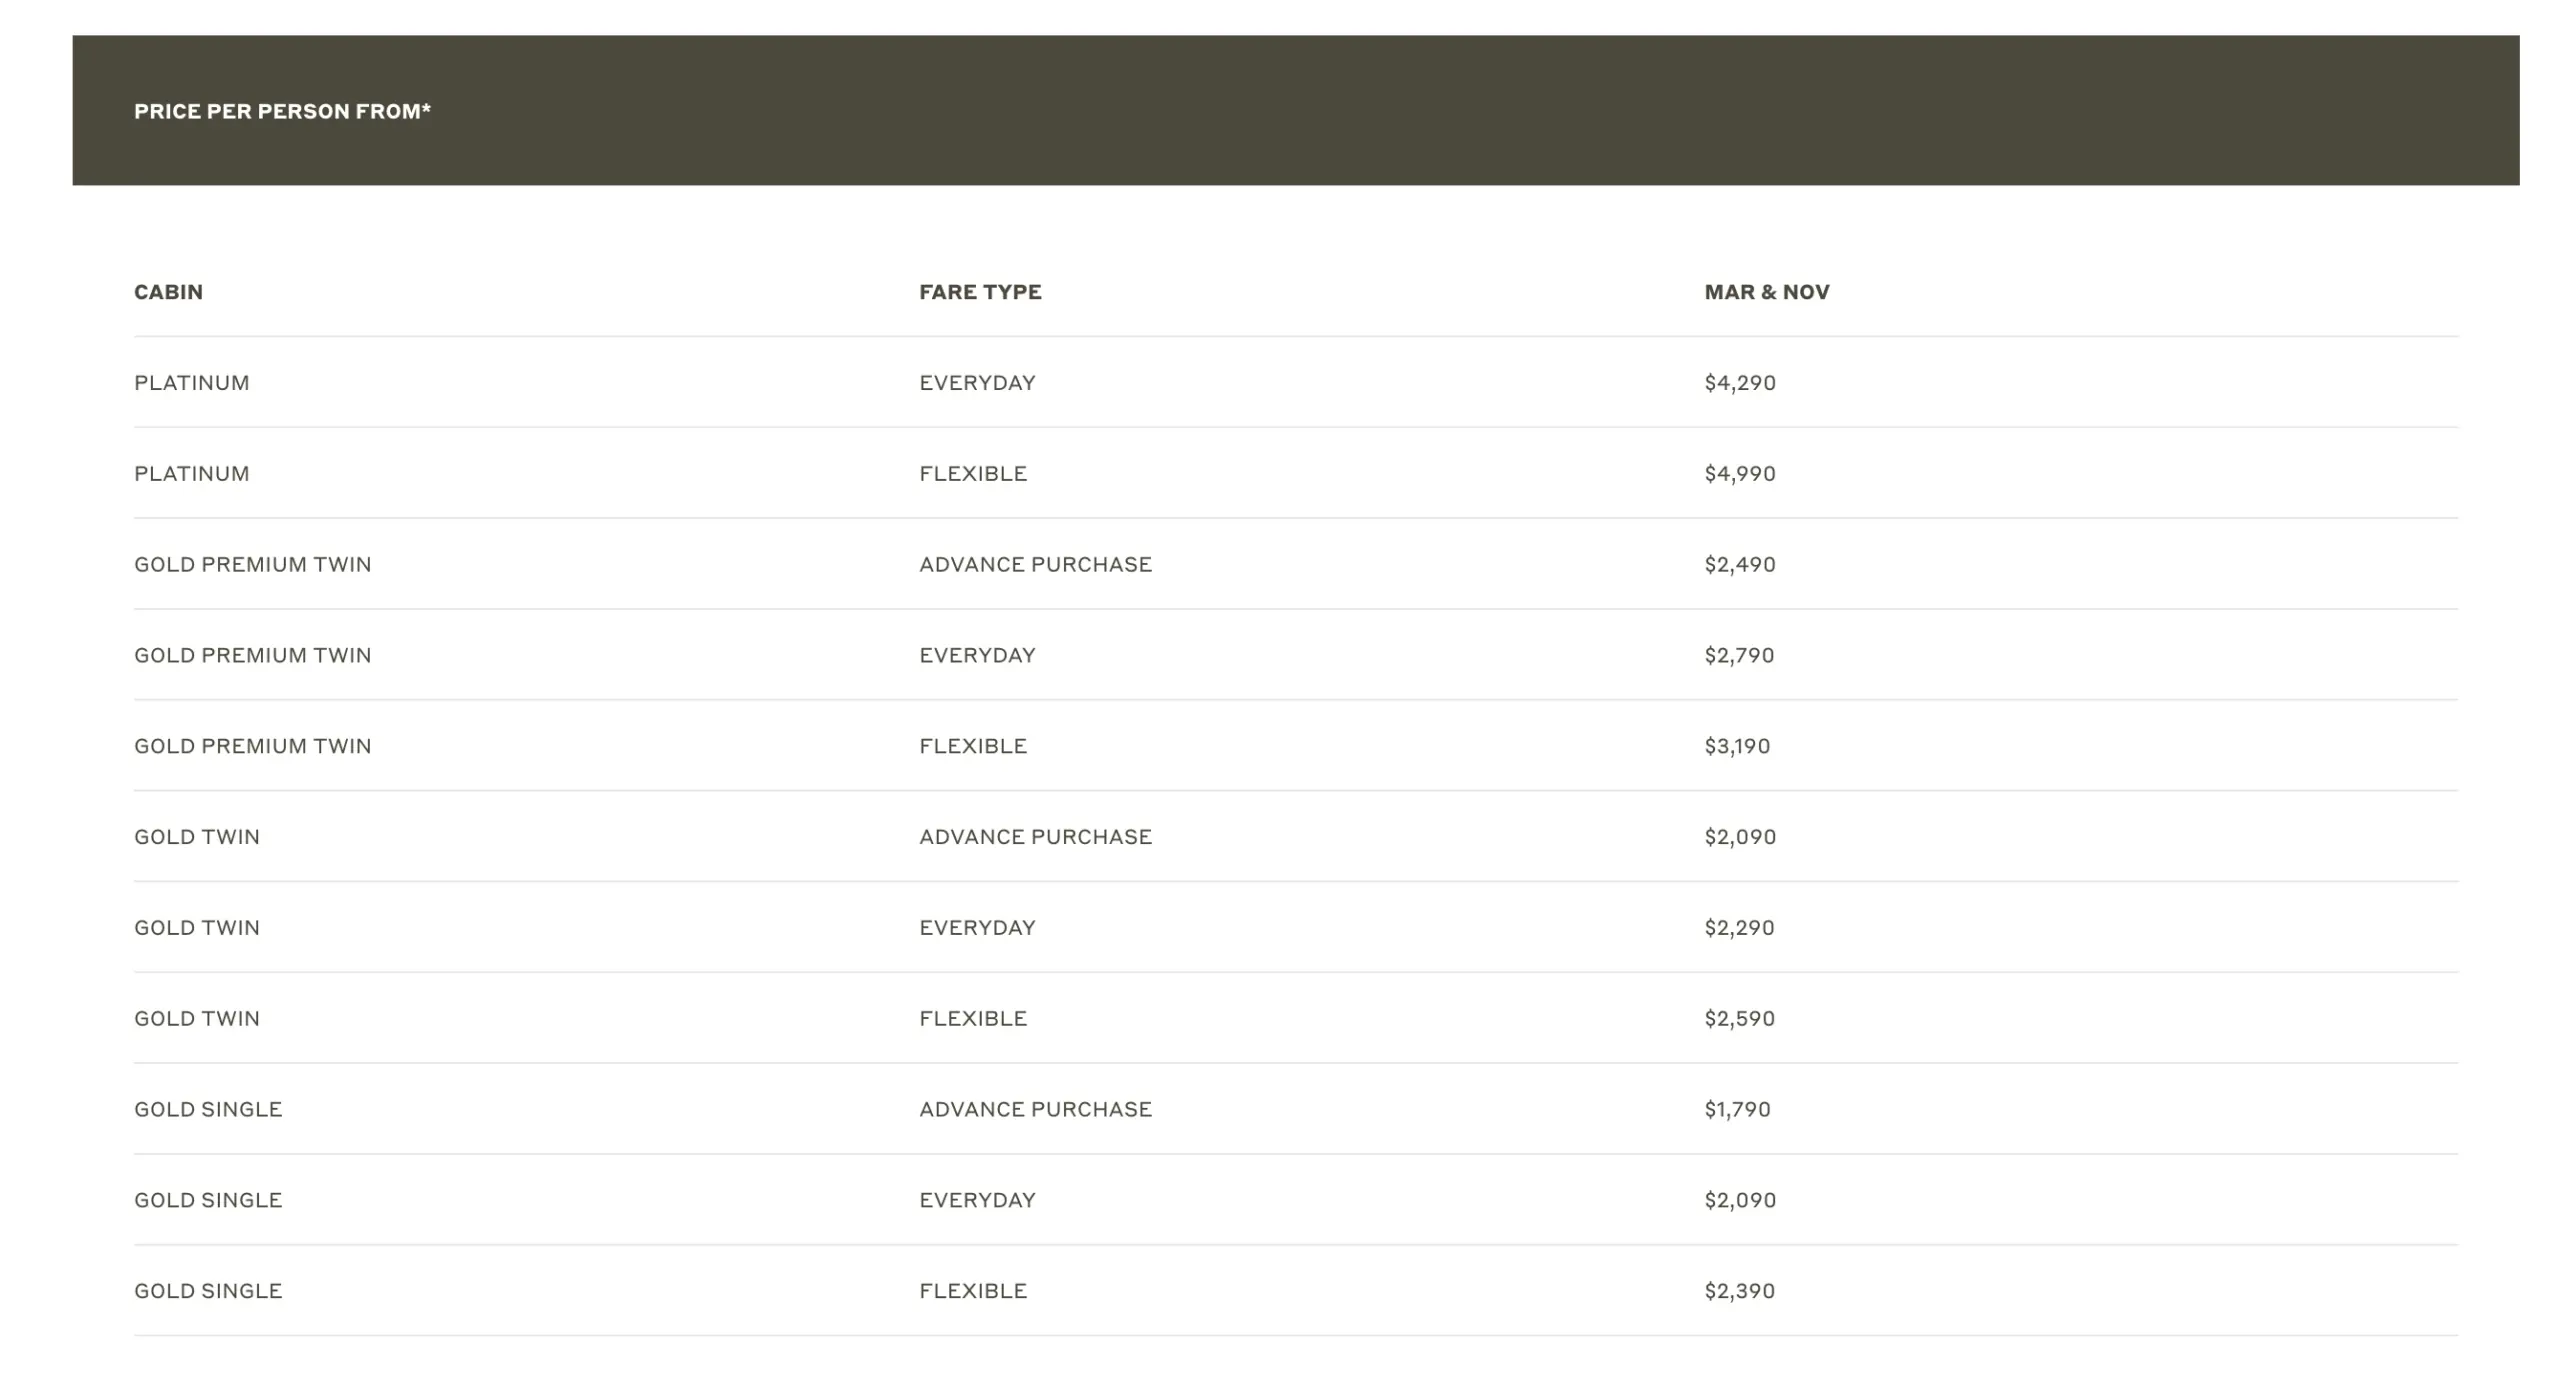The height and width of the screenshot is (1388, 2560).
Task: Click Gold Premium Twin Advance Purchase price $2,490
Action: [1739, 565]
